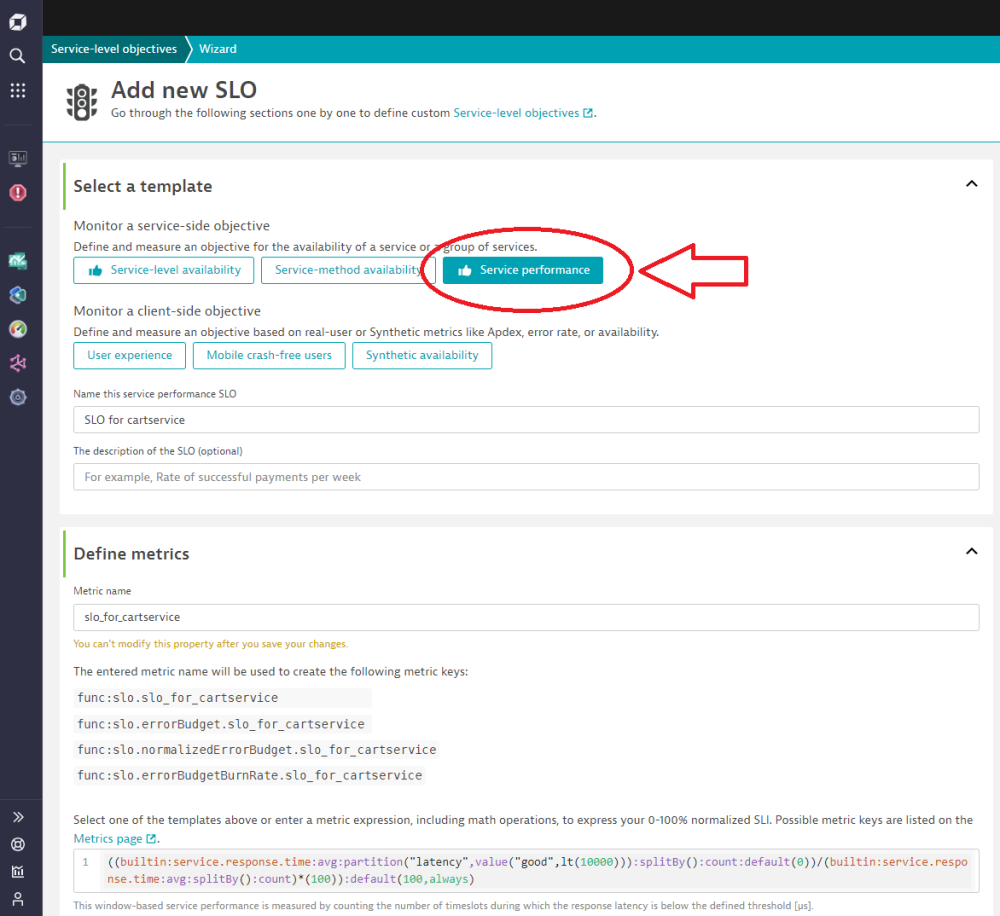Open the settings gear in the sidebar

tap(17, 397)
